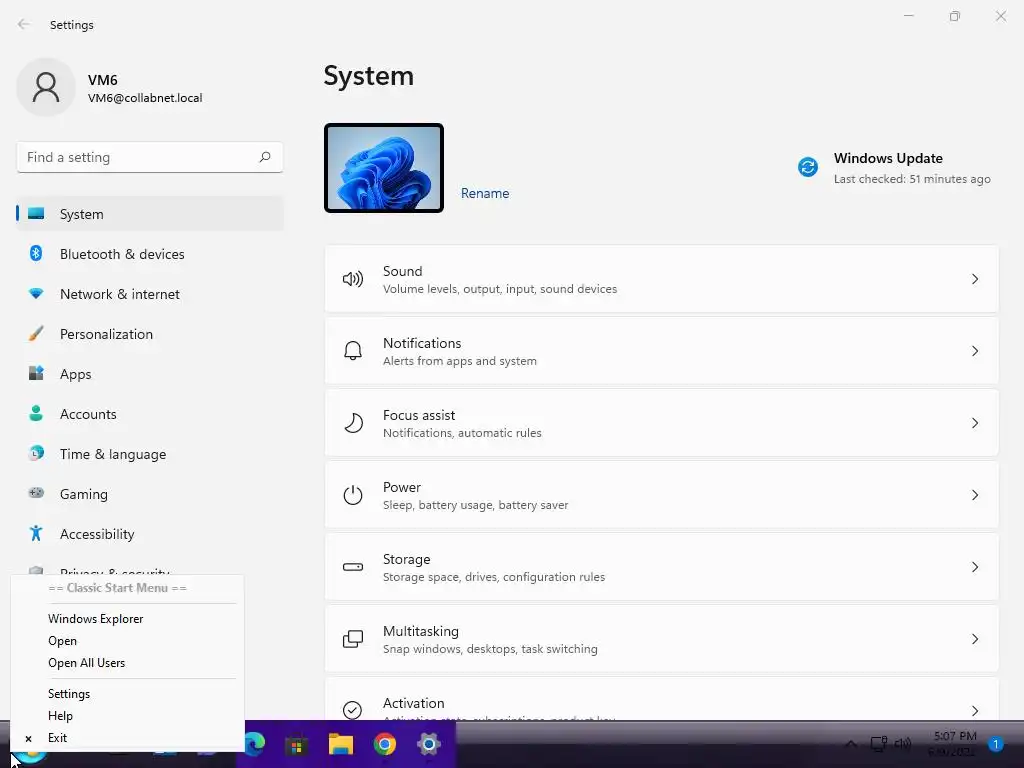This screenshot has width=1024, height=768.
Task: Click the Gaming controller icon
Action: click(x=36, y=493)
